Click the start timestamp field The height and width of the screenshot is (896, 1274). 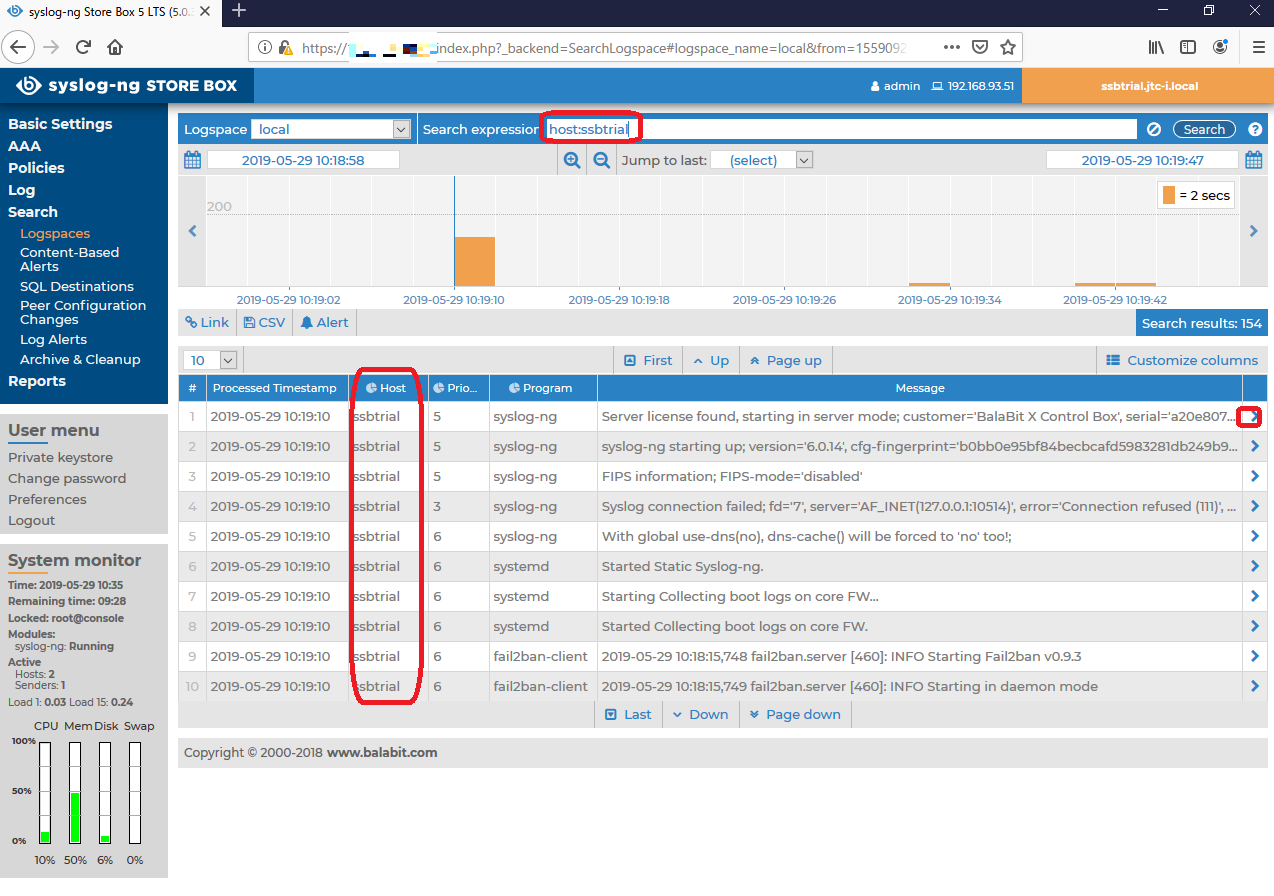303,160
